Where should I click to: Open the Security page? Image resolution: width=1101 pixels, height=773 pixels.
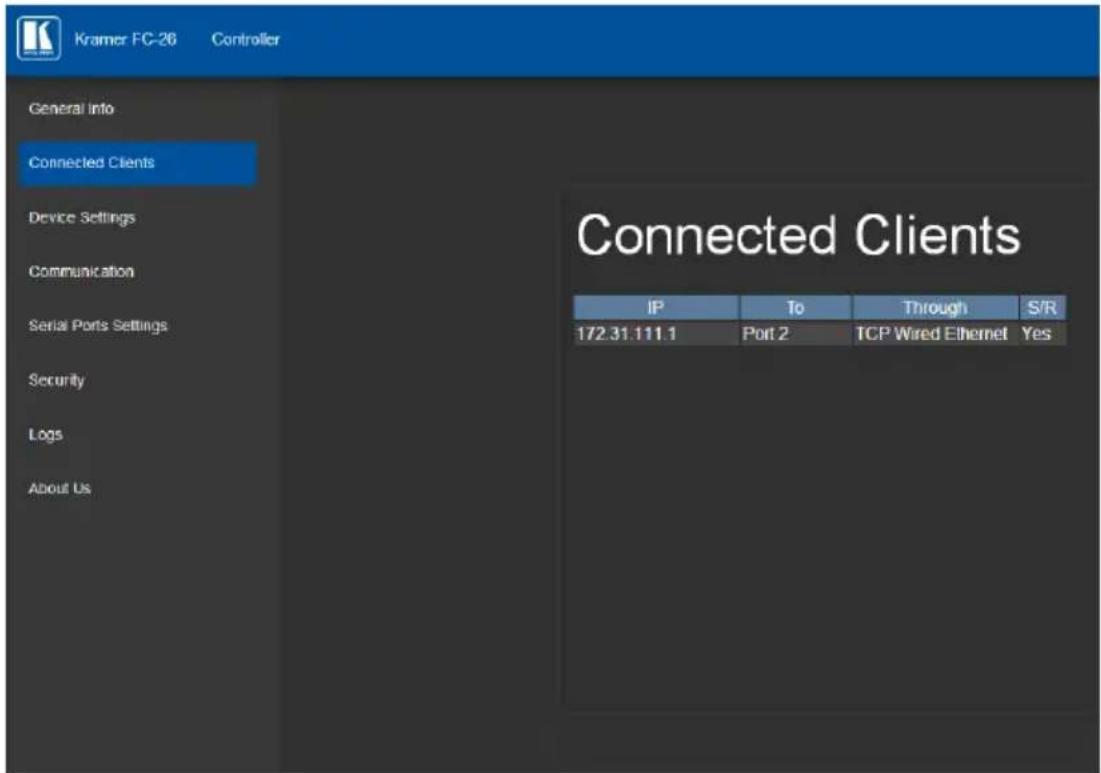pos(56,380)
